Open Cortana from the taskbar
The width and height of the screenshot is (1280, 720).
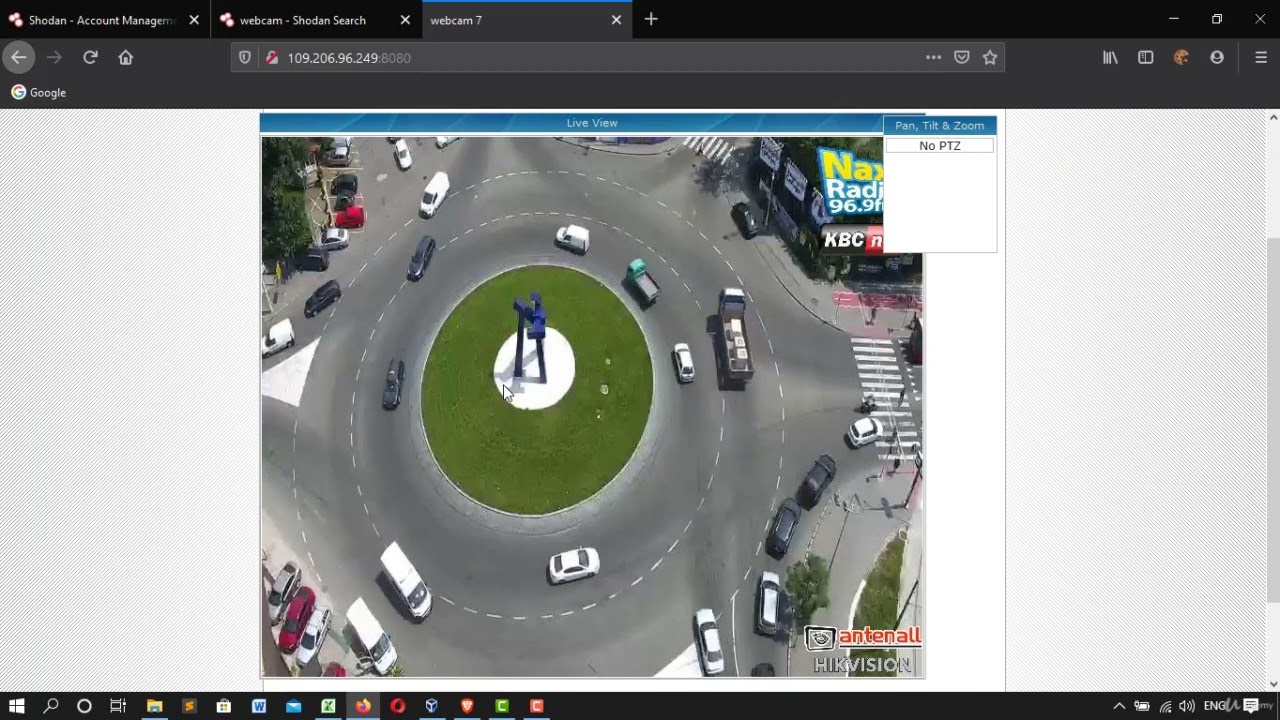(x=84, y=706)
